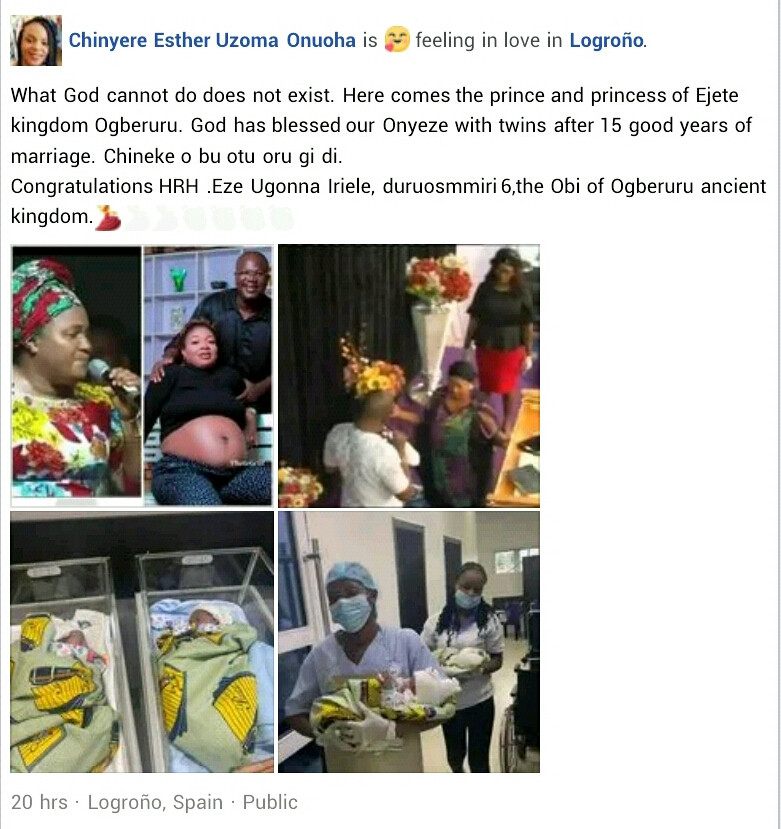The width and height of the screenshot is (781, 829).
Task: Click the Public privacy label
Action: click(270, 802)
